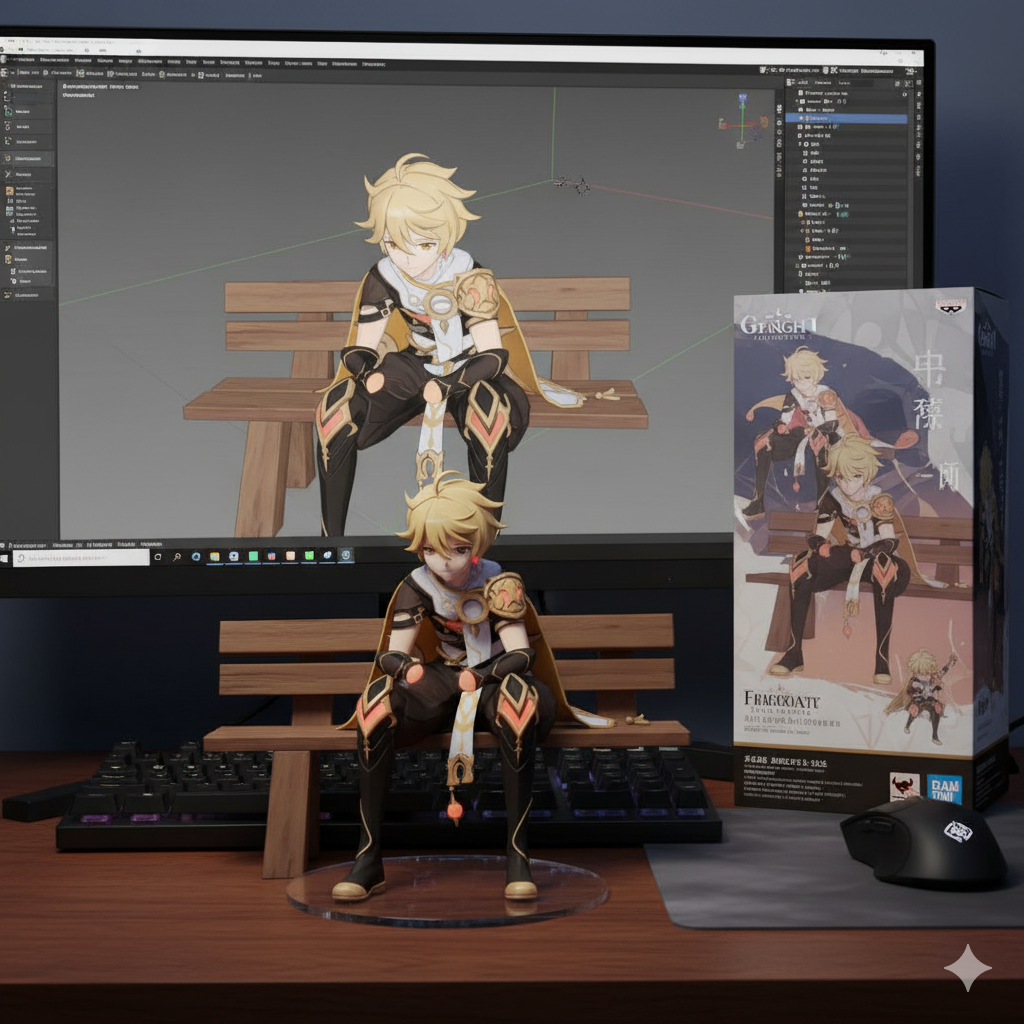Open the yellow folder File Explorer taskbar icon
The width and height of the screenshot is (1024, 1024).
click(214, 556)
